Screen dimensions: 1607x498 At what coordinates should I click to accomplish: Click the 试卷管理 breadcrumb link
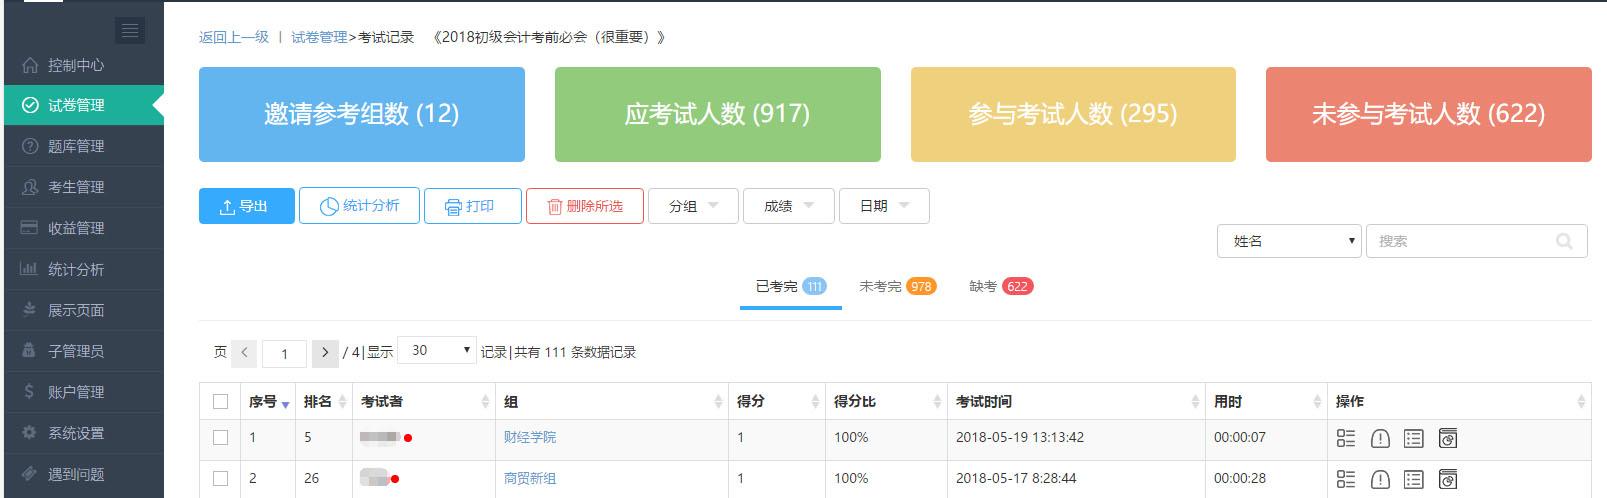click(319, 37)
